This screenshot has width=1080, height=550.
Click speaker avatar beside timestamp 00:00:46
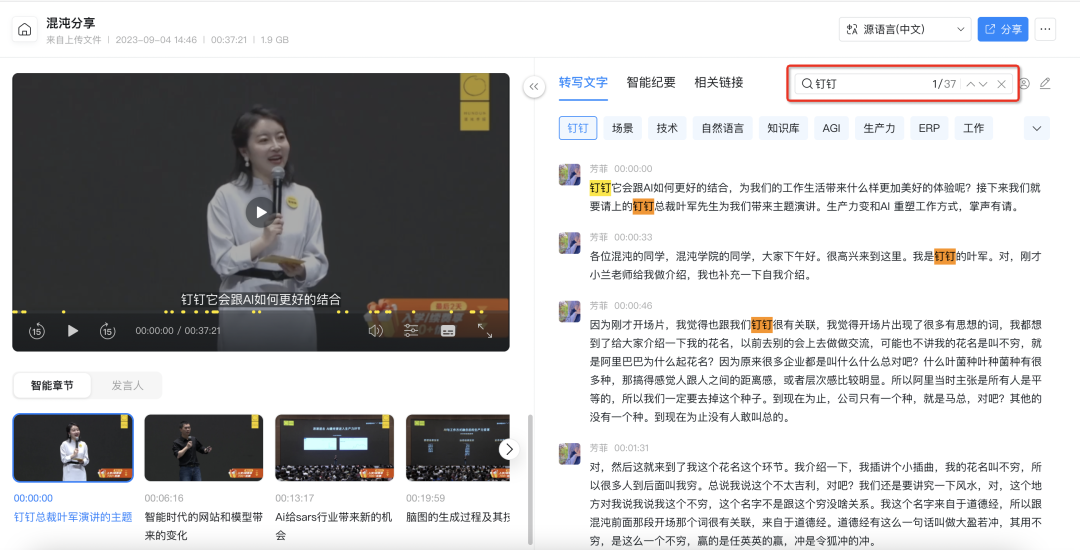click(x=570, y=311)
